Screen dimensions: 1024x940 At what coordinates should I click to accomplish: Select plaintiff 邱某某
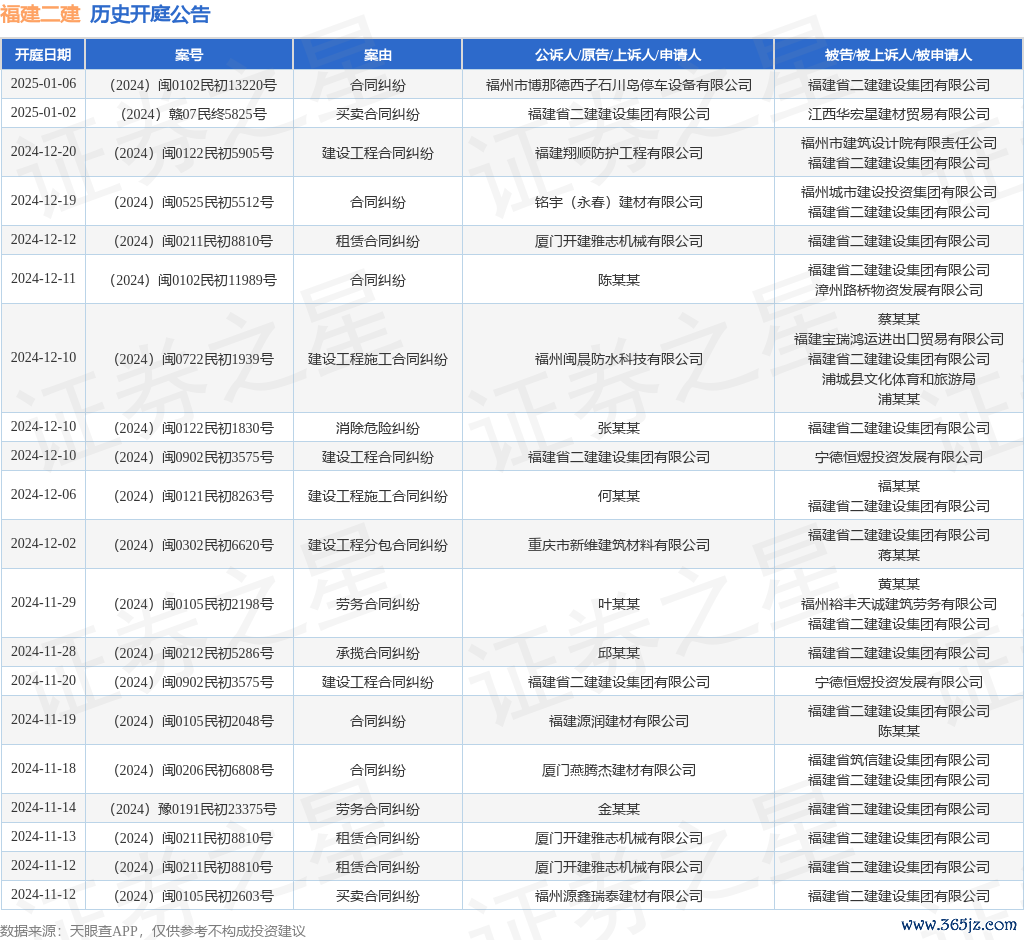pyautogui.click(x=618, y=653)
